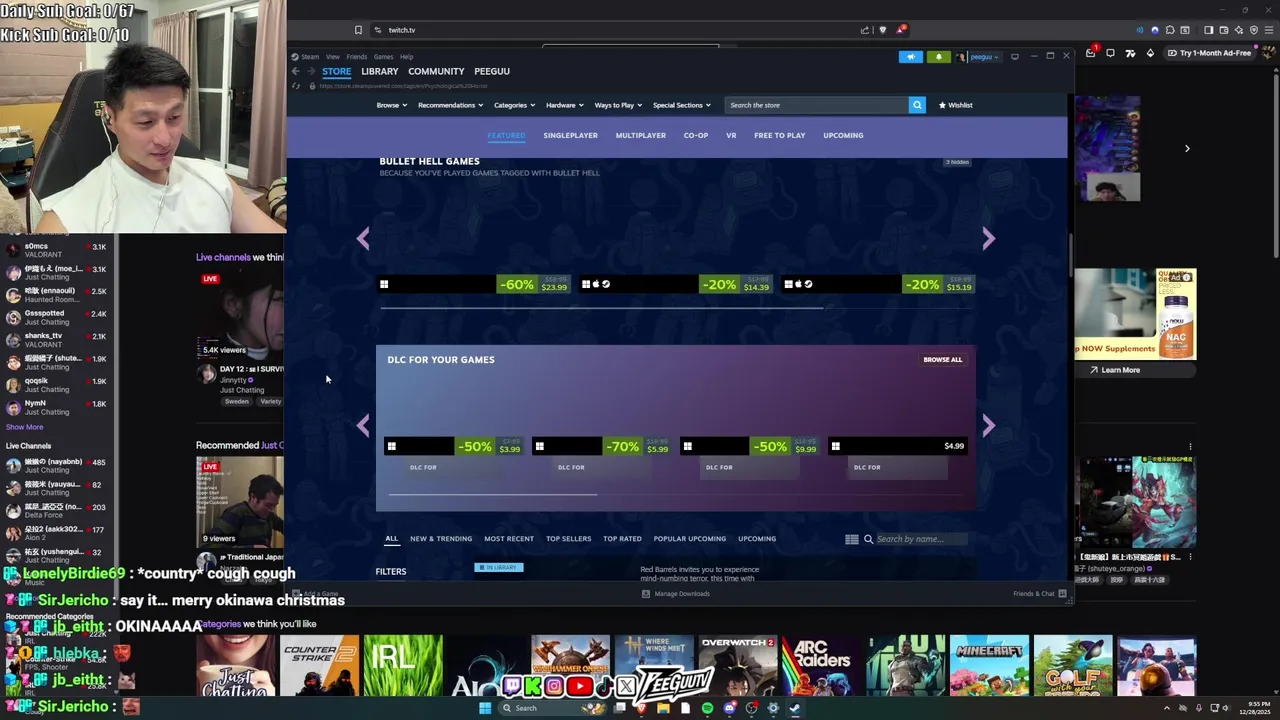Focus the Search the store field
This screenshot has height=720, width=1280.
coord(817,105)
